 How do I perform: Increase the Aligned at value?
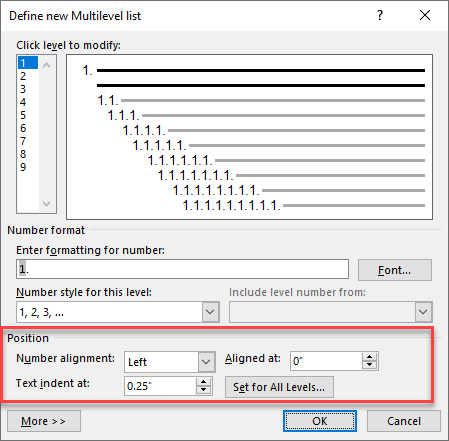point(369,357)
